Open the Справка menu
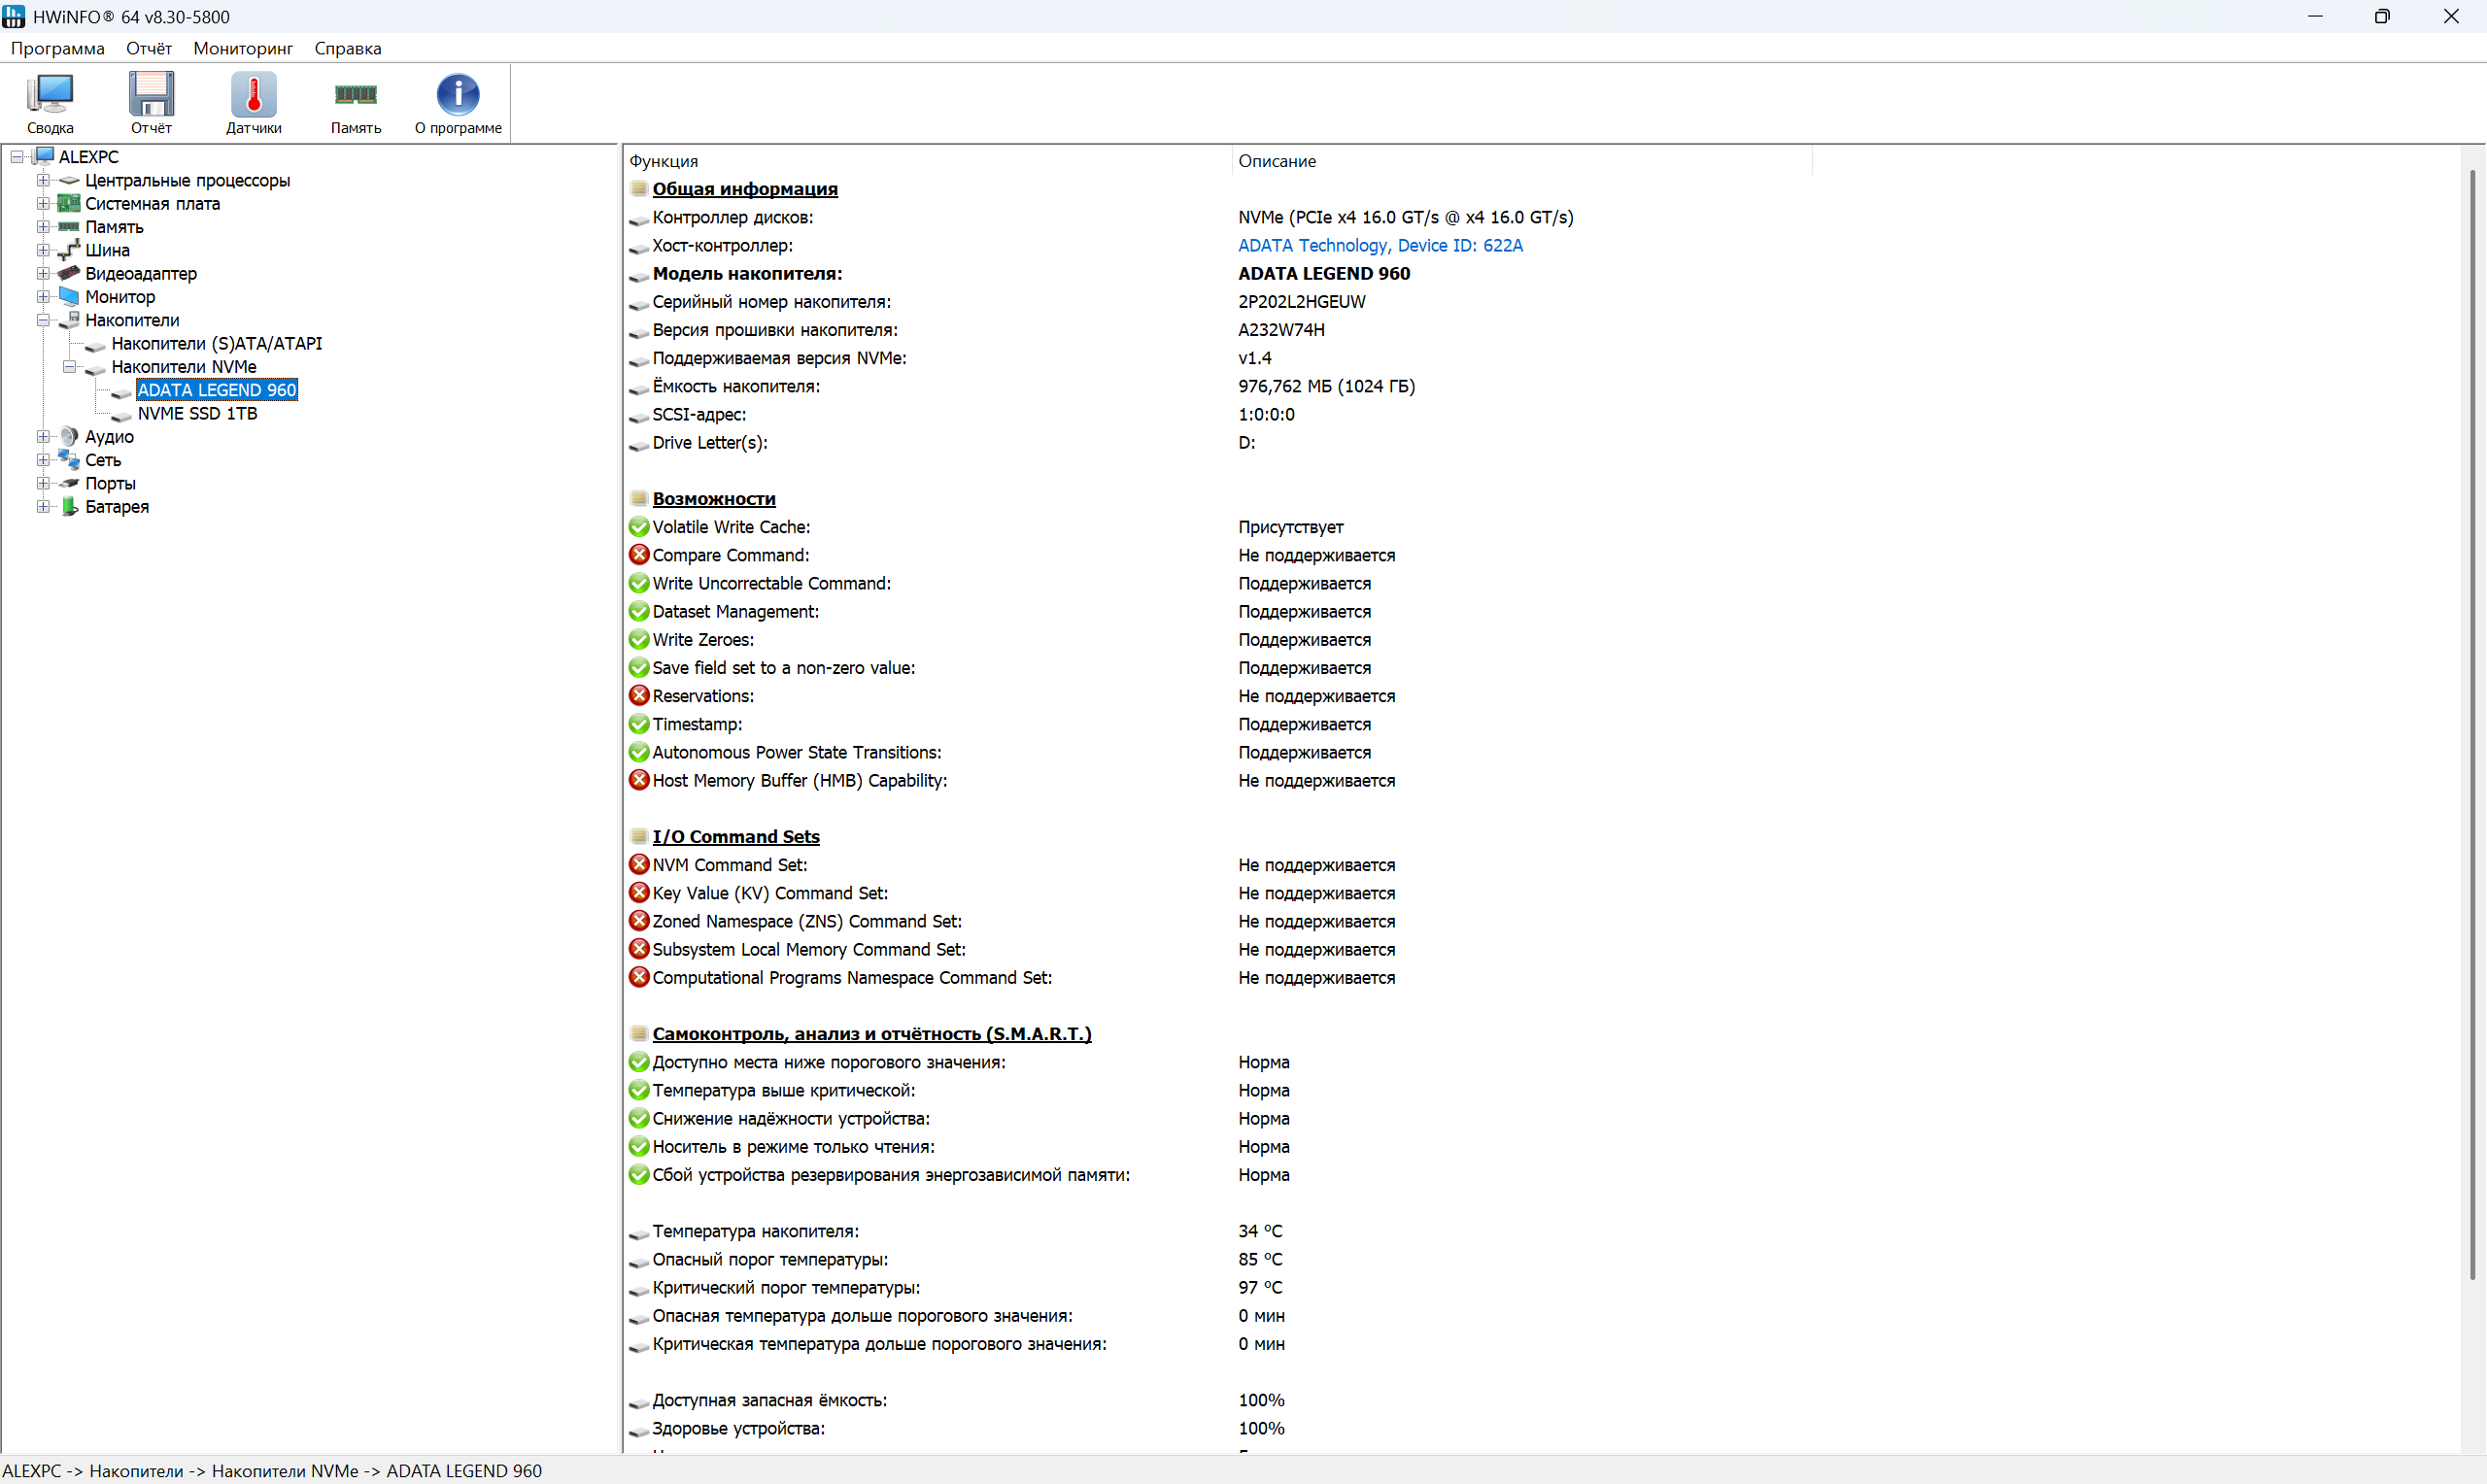 [x=347, y=48]
